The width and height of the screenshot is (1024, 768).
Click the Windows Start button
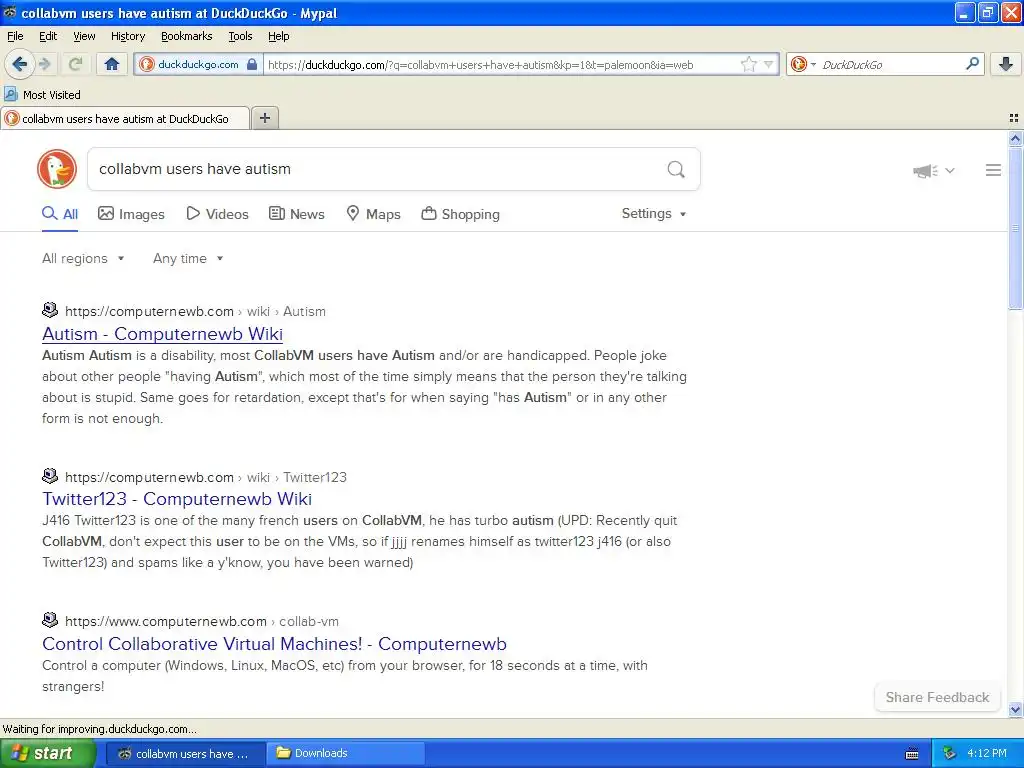pos(47,754)
